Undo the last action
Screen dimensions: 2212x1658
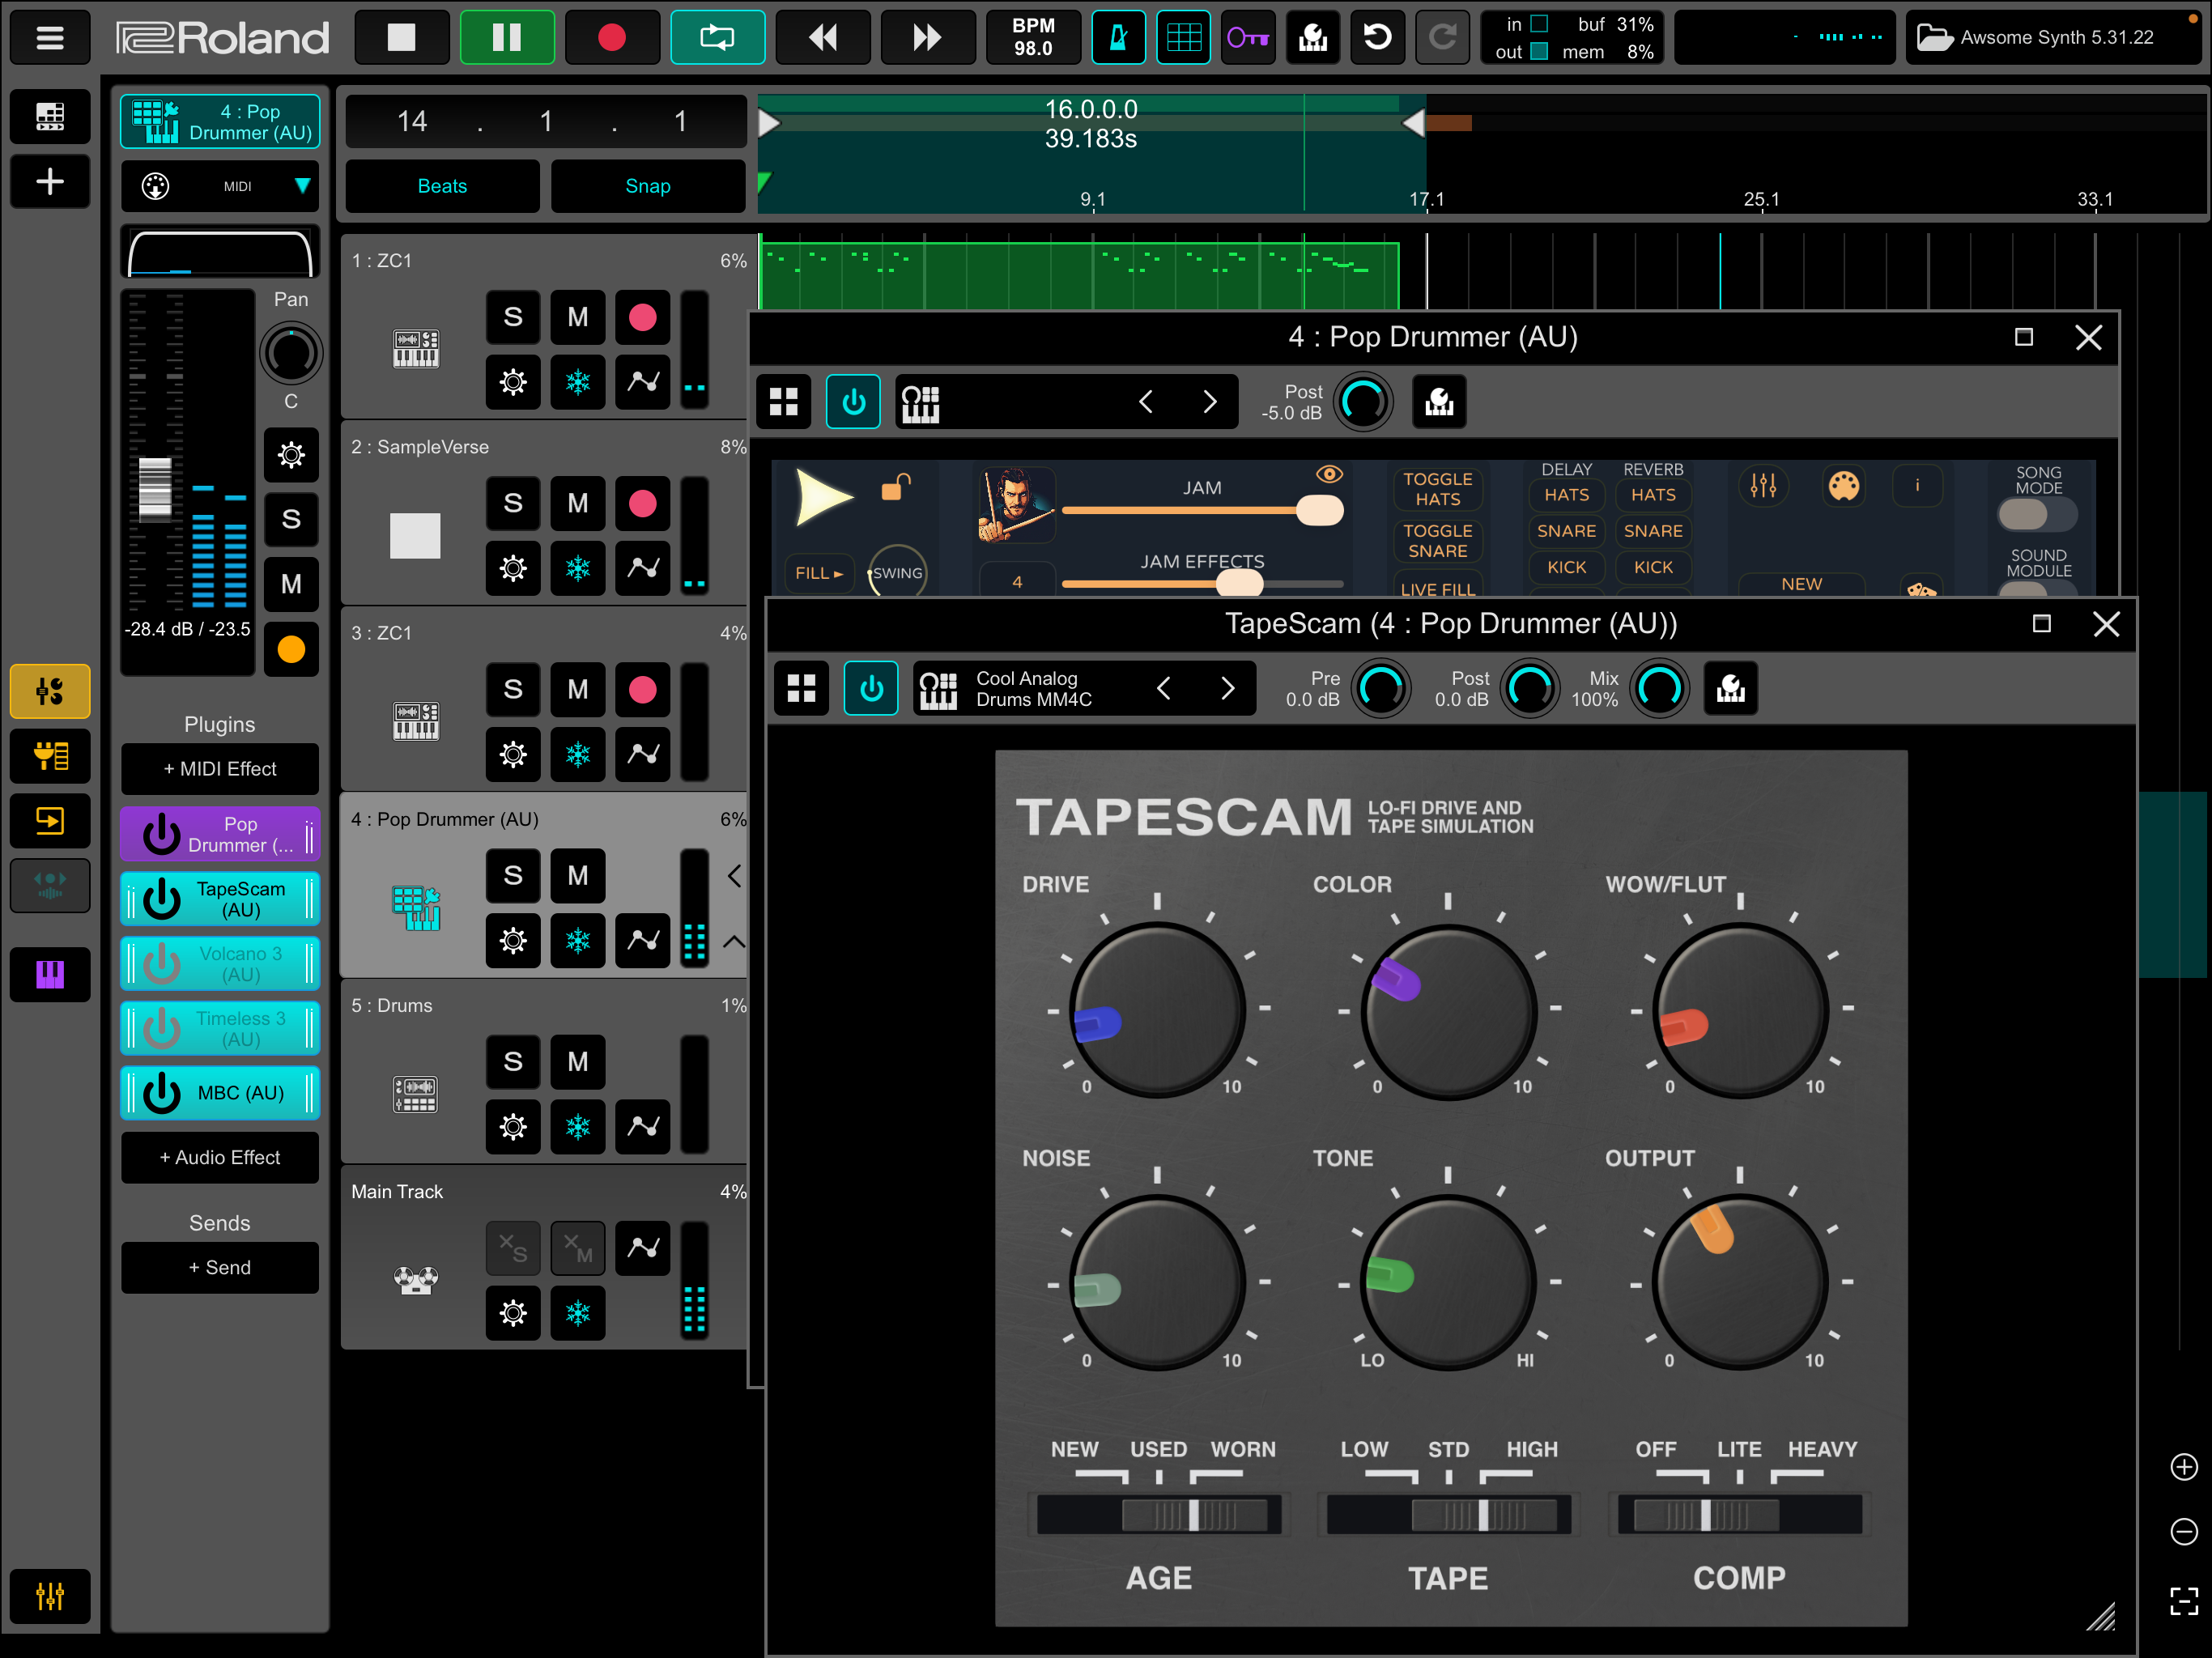pyautogui.click(x=1378, y=38)
